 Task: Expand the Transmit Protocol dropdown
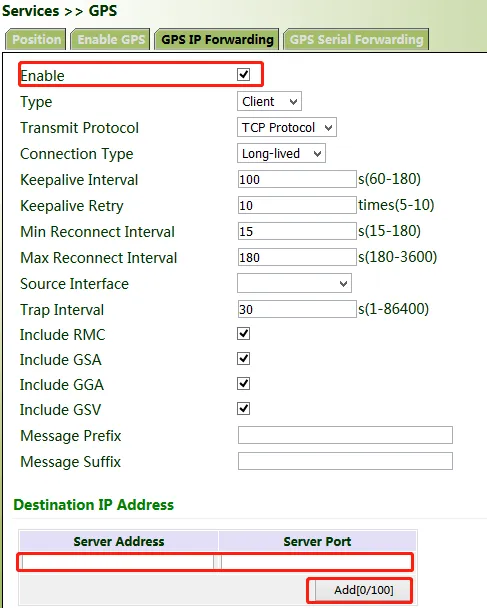287,128
